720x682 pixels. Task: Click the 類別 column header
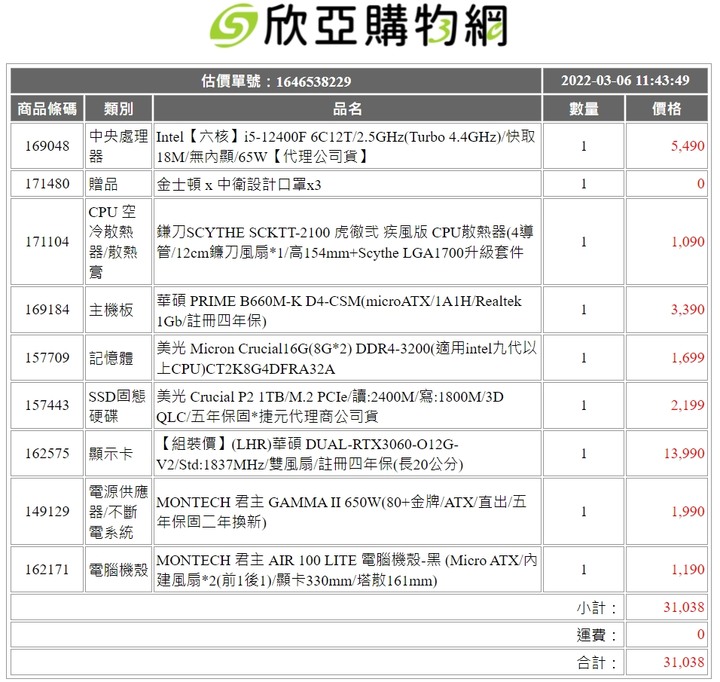[118, 109]
